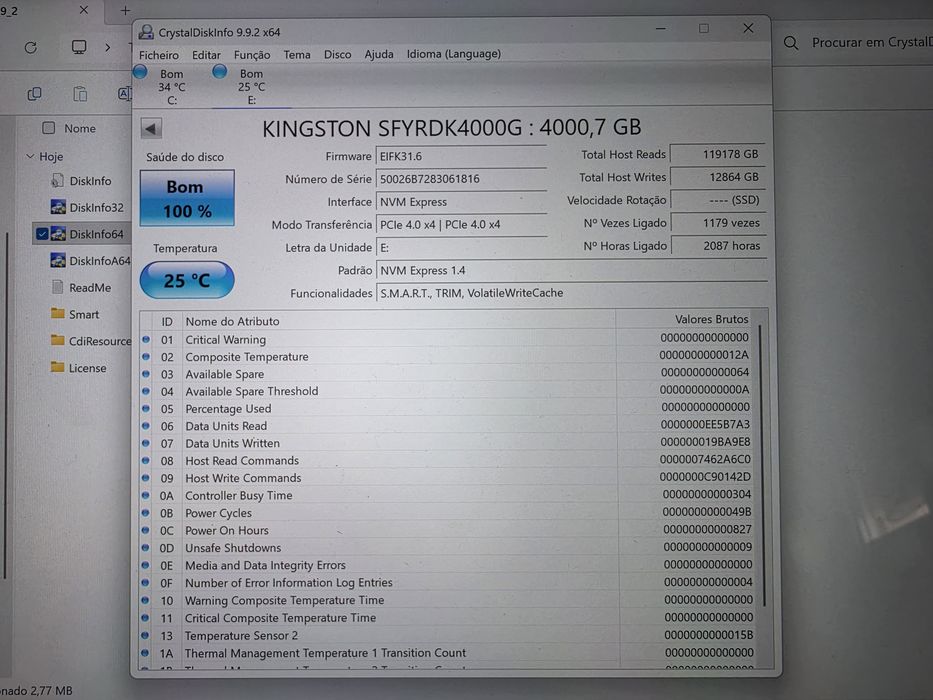Toggle the DiskInfo64 checkbox in Explorer

pos(42,234)
